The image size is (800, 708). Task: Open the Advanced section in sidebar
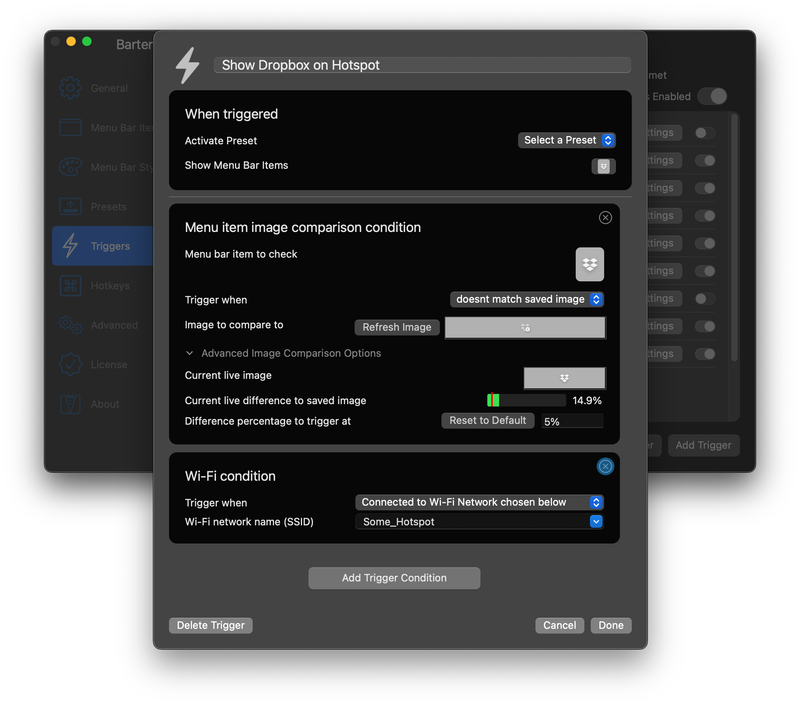100,325
